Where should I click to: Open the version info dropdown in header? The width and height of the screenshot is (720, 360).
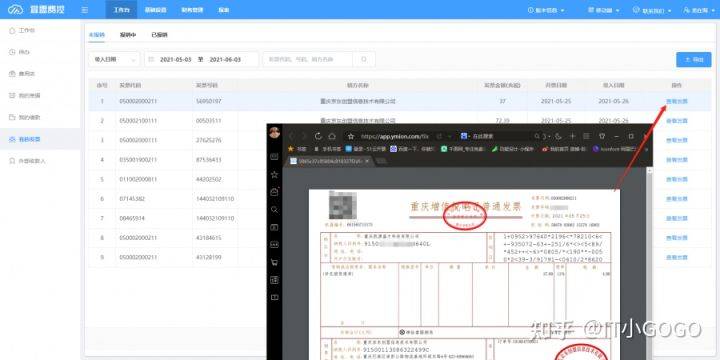pos(546,10)
